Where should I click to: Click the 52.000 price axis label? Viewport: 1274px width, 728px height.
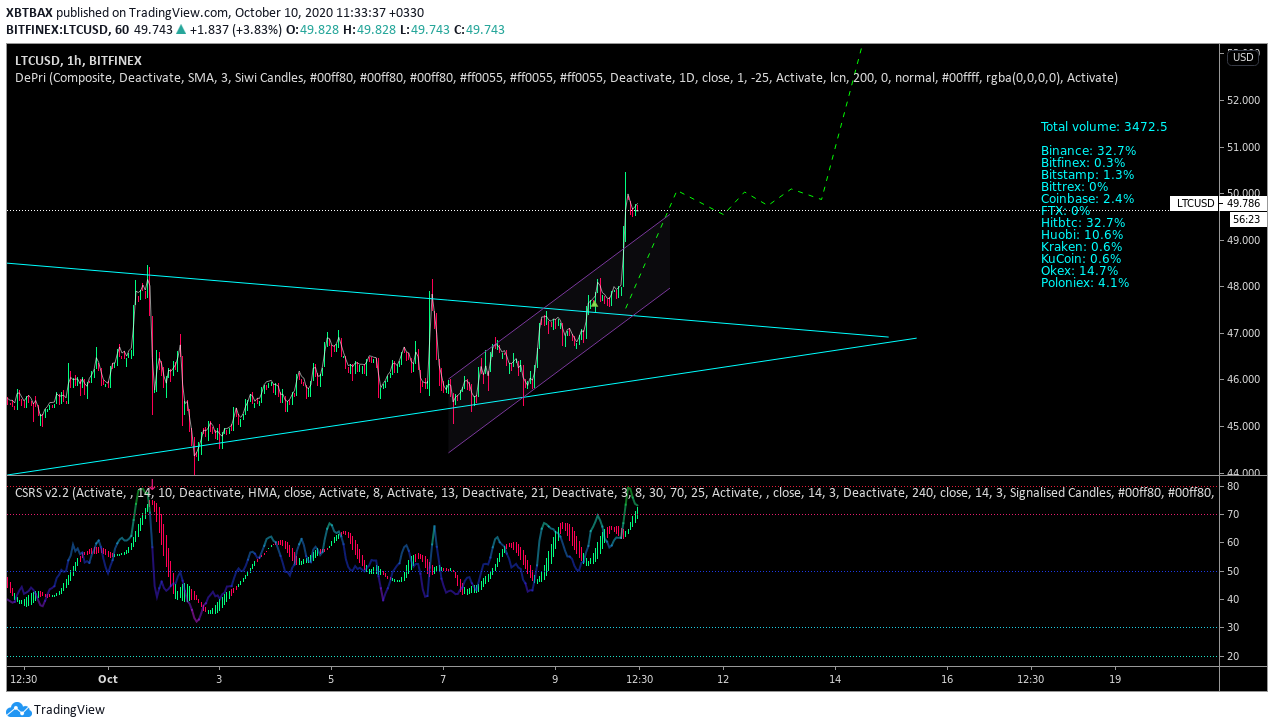coord(1244,101)
